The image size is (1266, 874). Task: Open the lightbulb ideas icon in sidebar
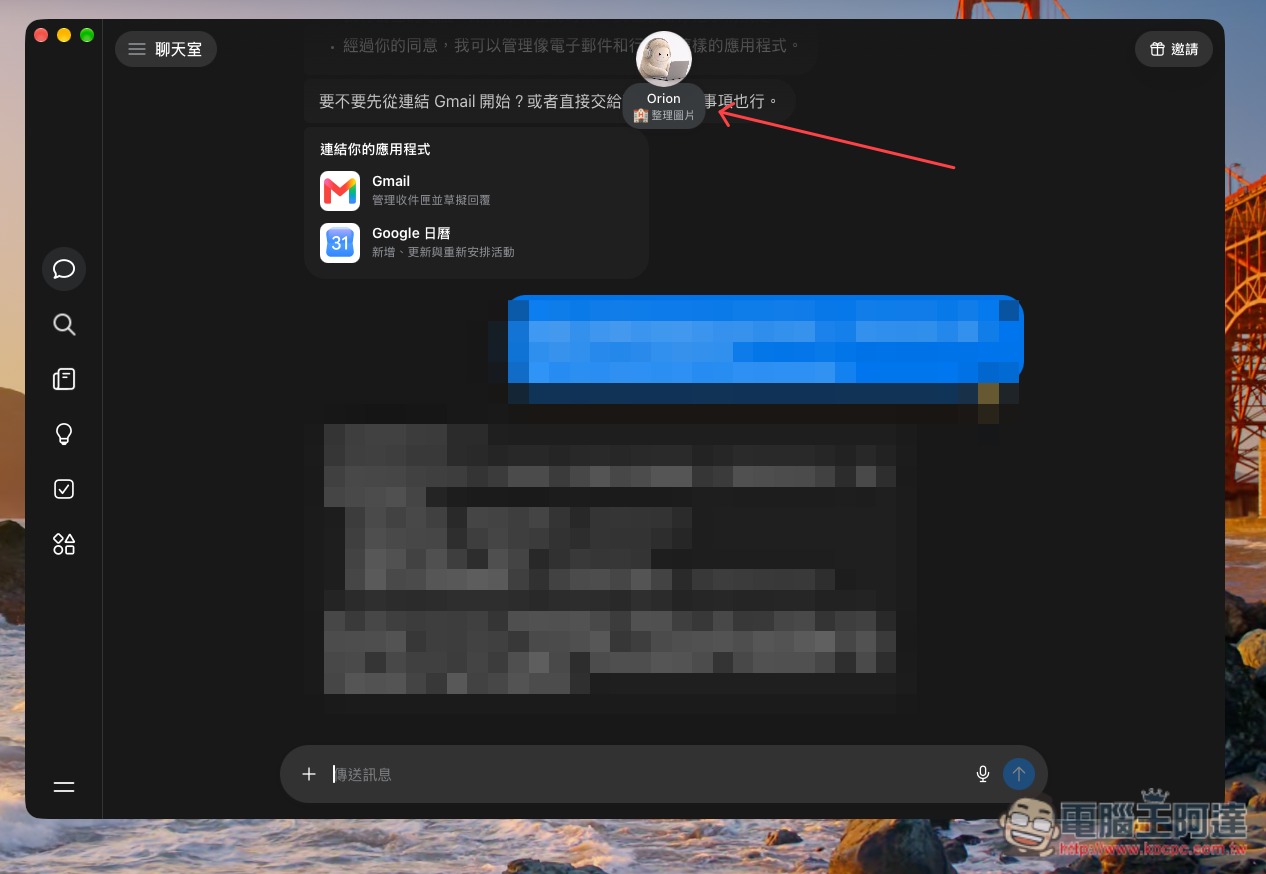pos(64,434)
